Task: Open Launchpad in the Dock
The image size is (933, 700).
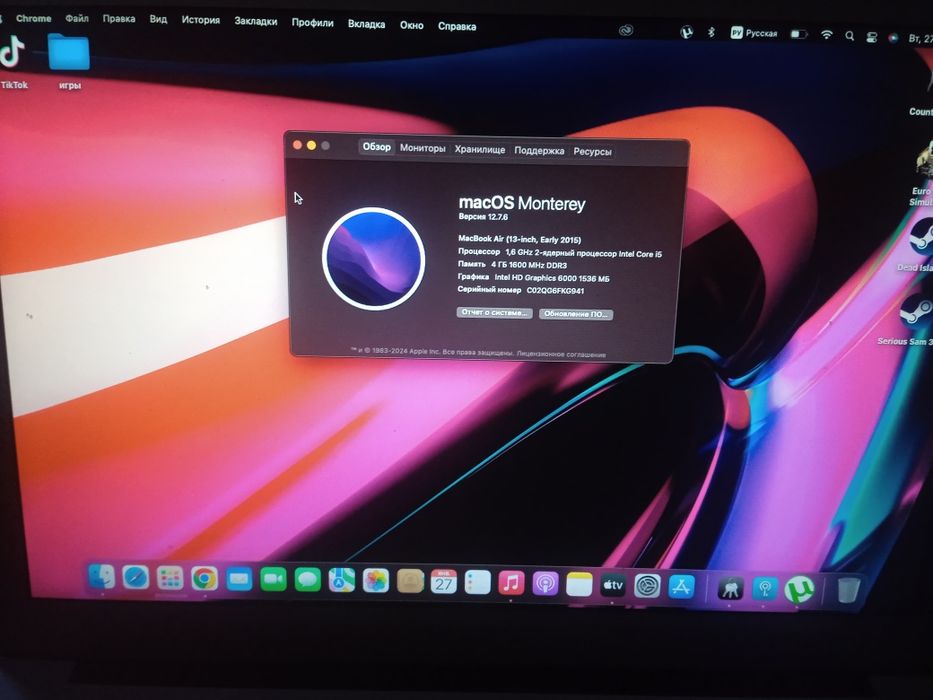Action: pos(170,578)
